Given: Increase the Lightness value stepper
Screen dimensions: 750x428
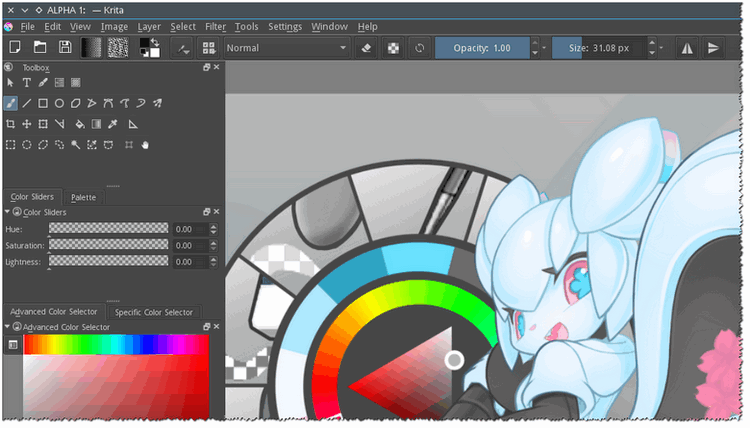Looking at the screenshot, I should tap(213, 259).
